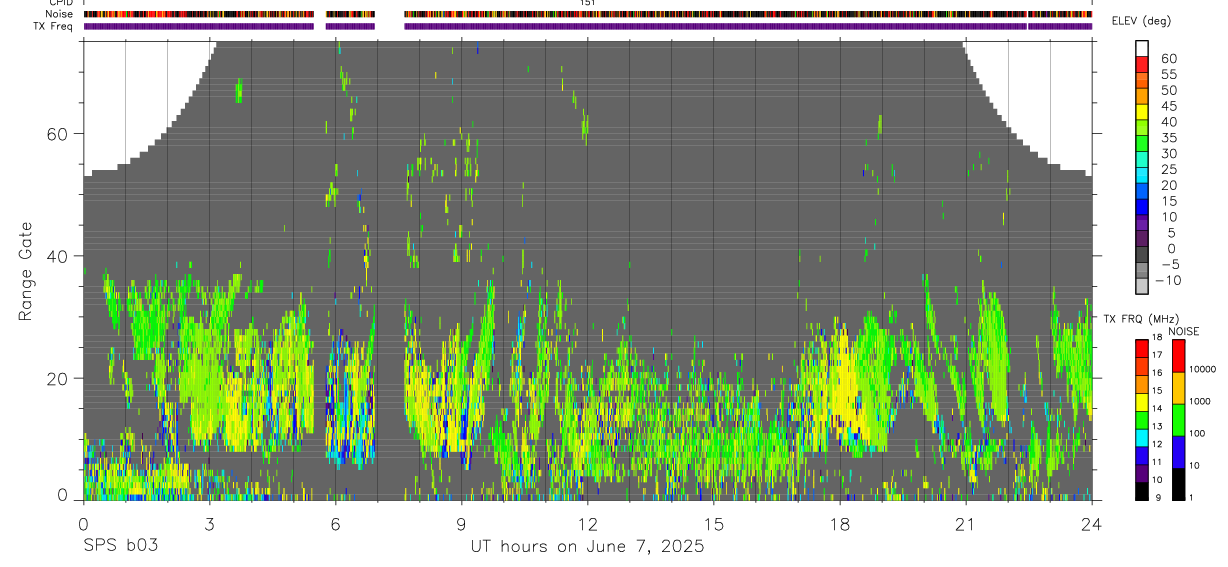Pick the light gray bottom swatch of elevation colorbar
The height and width of the screenshot is (567, 1228).
(x=1142, y=287)
